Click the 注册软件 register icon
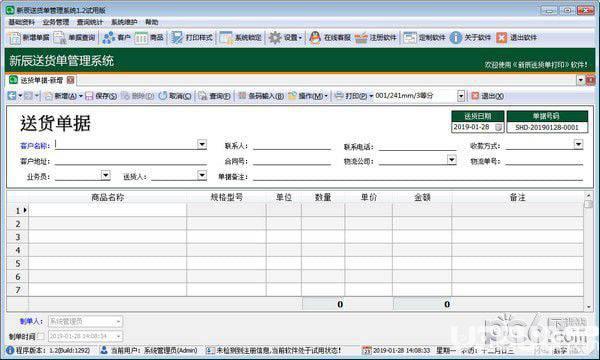Viewport: 600px width, 360px height. pos(361,38)
